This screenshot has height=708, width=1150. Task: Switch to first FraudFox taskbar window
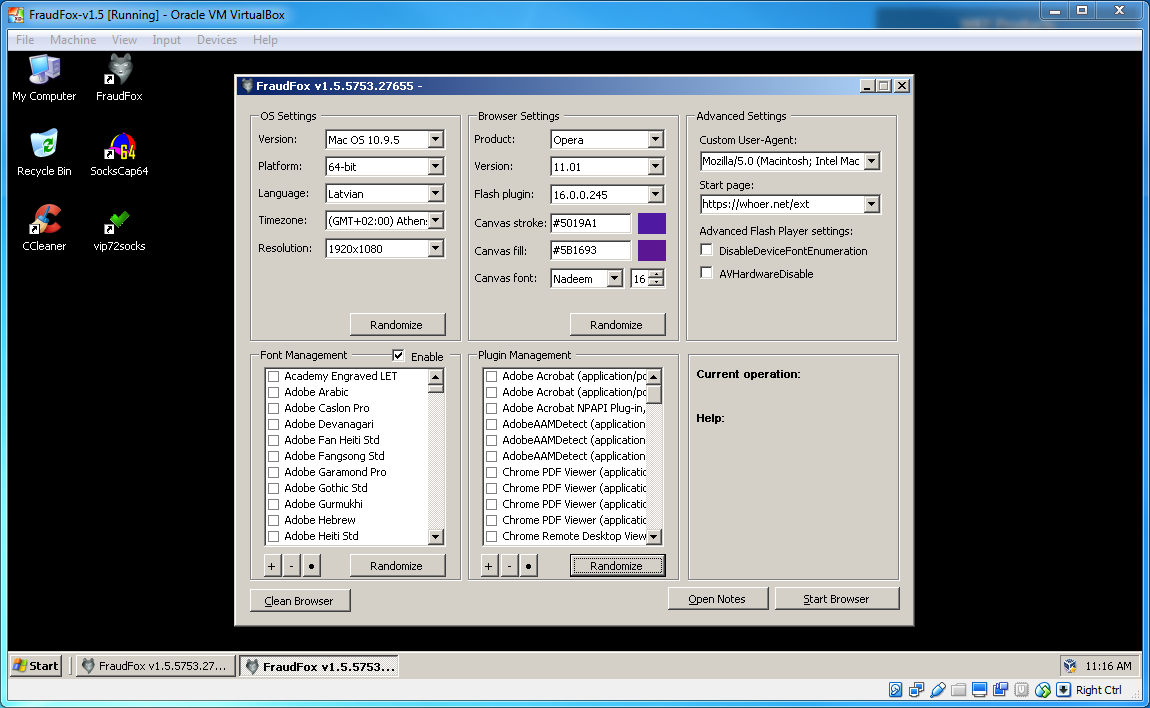point(155,665)
